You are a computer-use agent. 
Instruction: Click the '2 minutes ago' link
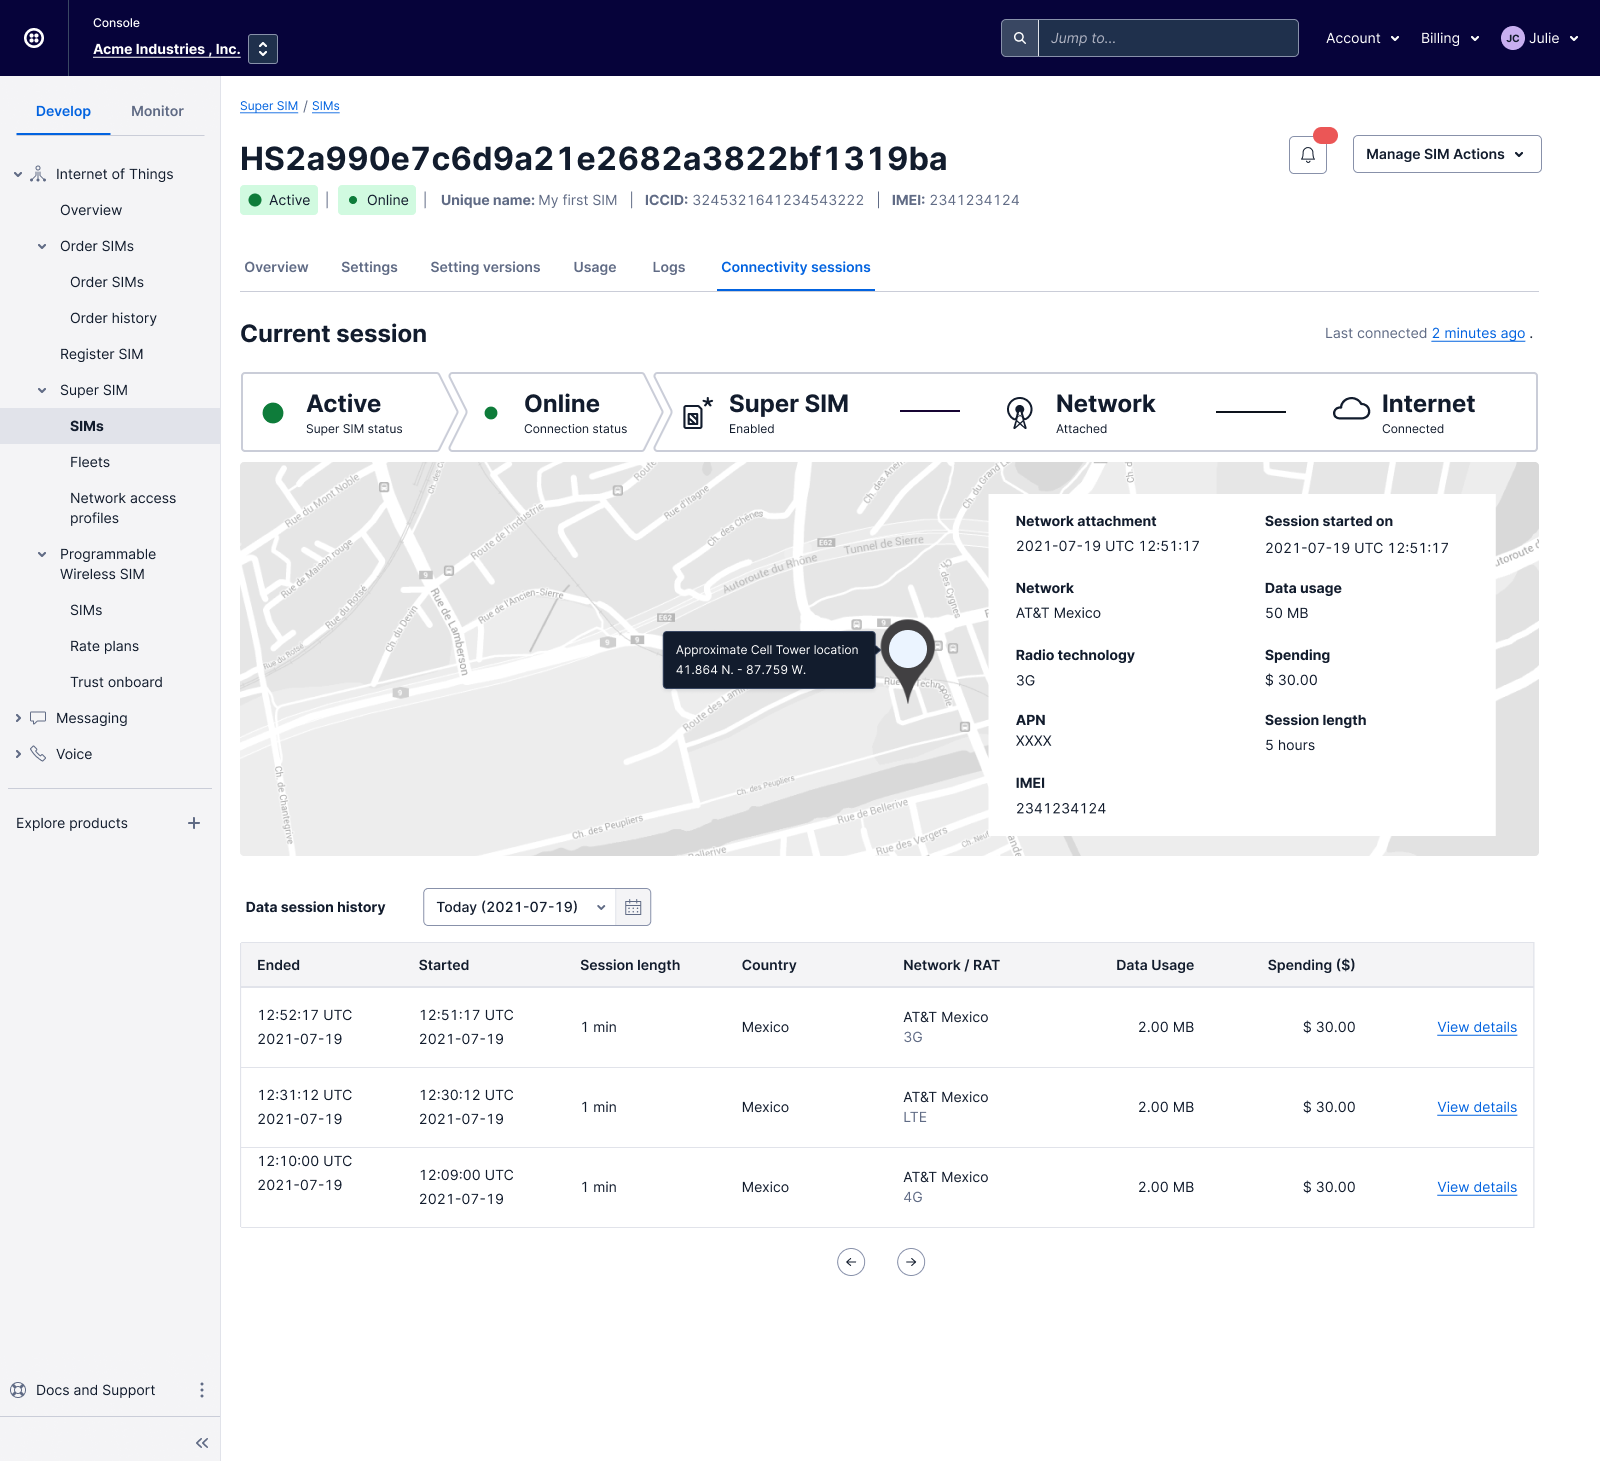1477,333
